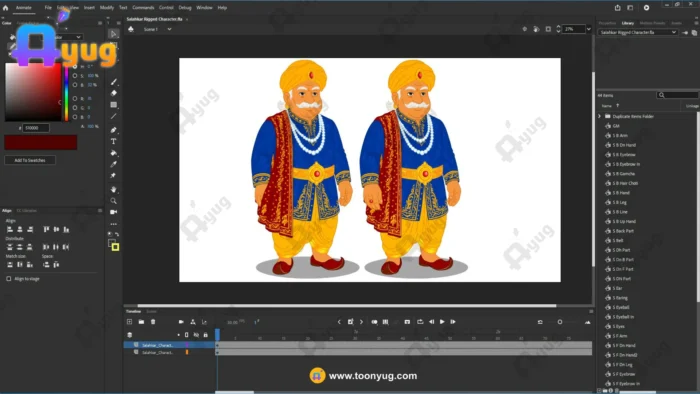
Task: Select the Eyedropper tool
Action: pyautogui.click(x=113, y=164)
